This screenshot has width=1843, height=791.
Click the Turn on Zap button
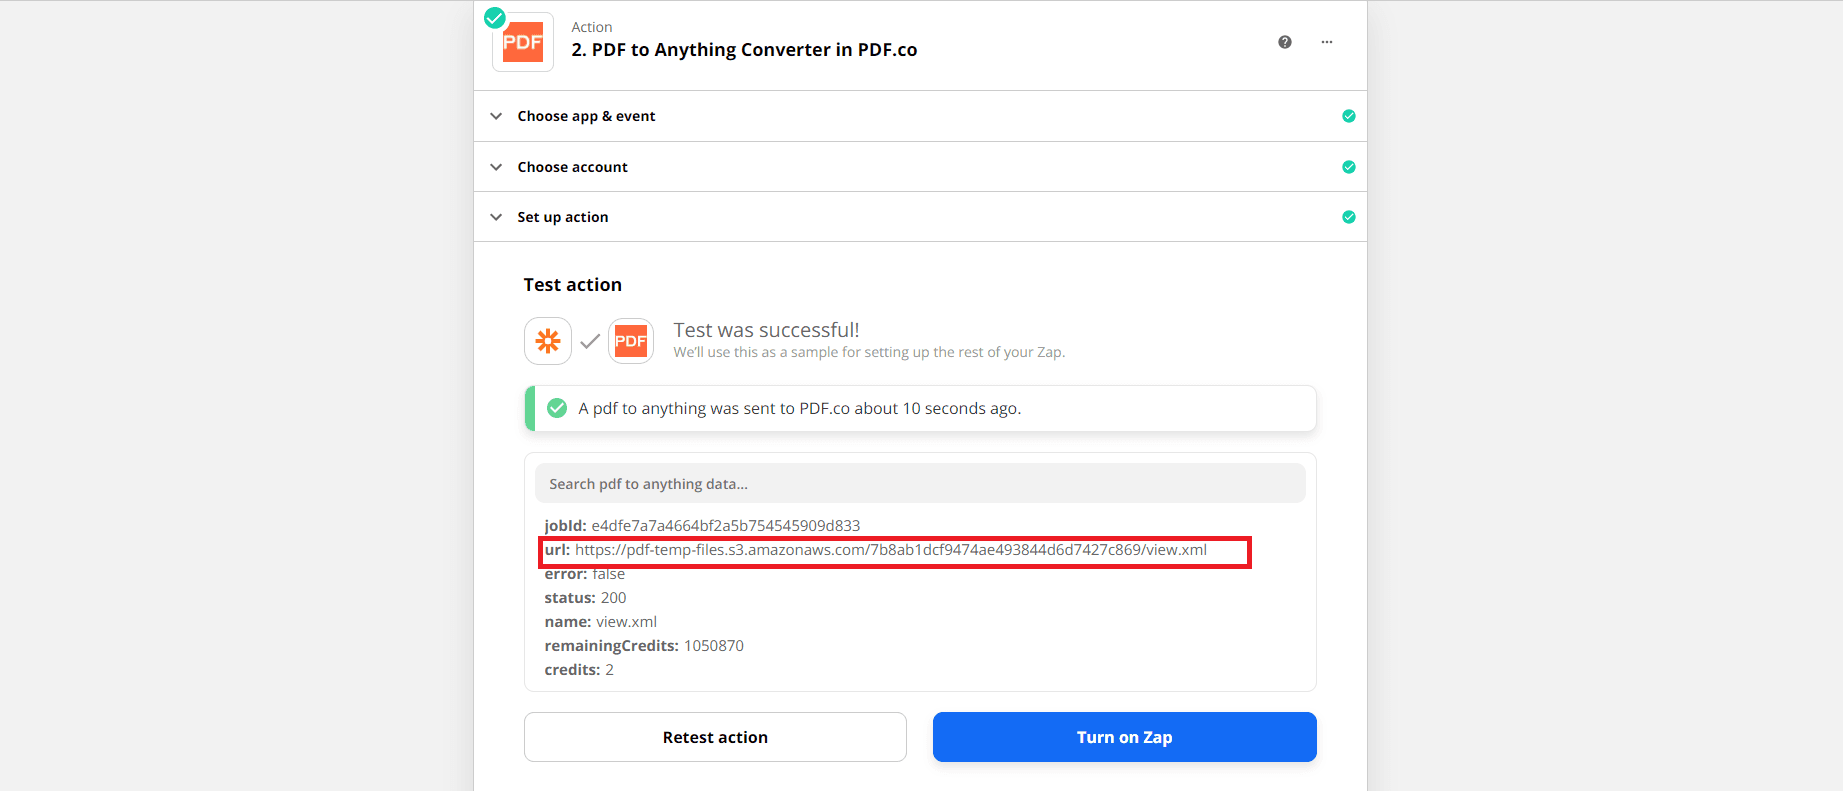click(x=1124, y=737)
